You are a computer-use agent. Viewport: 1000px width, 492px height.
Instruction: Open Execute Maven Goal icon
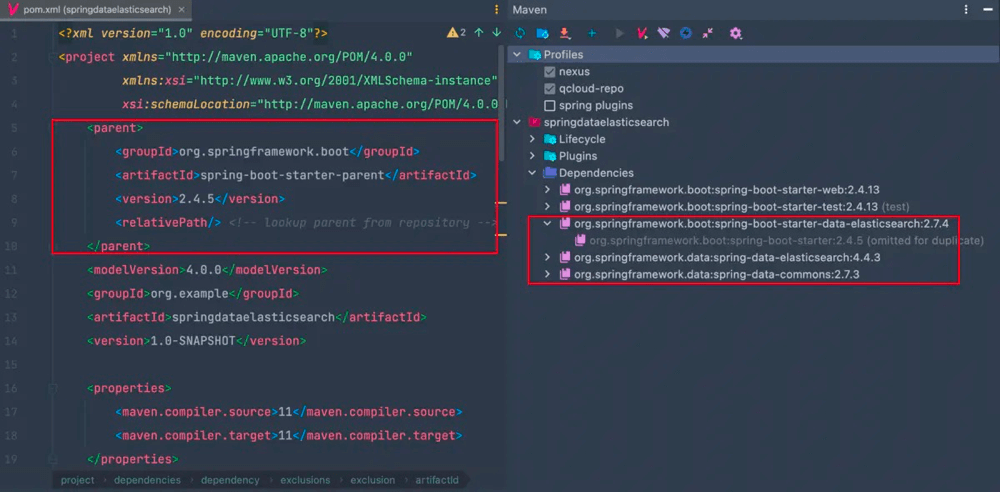642,33
